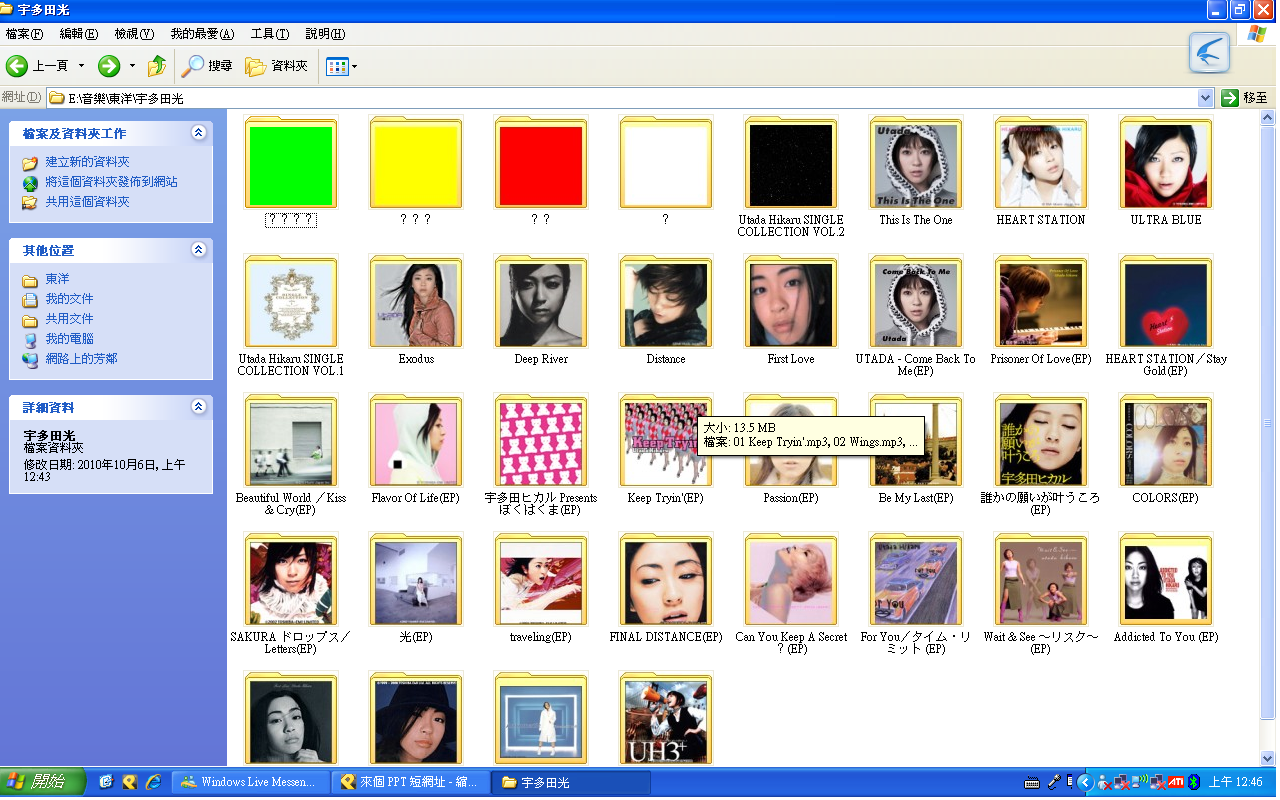Screen dimensions: 1280x800
Task: Select the Deep River folder
Action: [541, 304]
